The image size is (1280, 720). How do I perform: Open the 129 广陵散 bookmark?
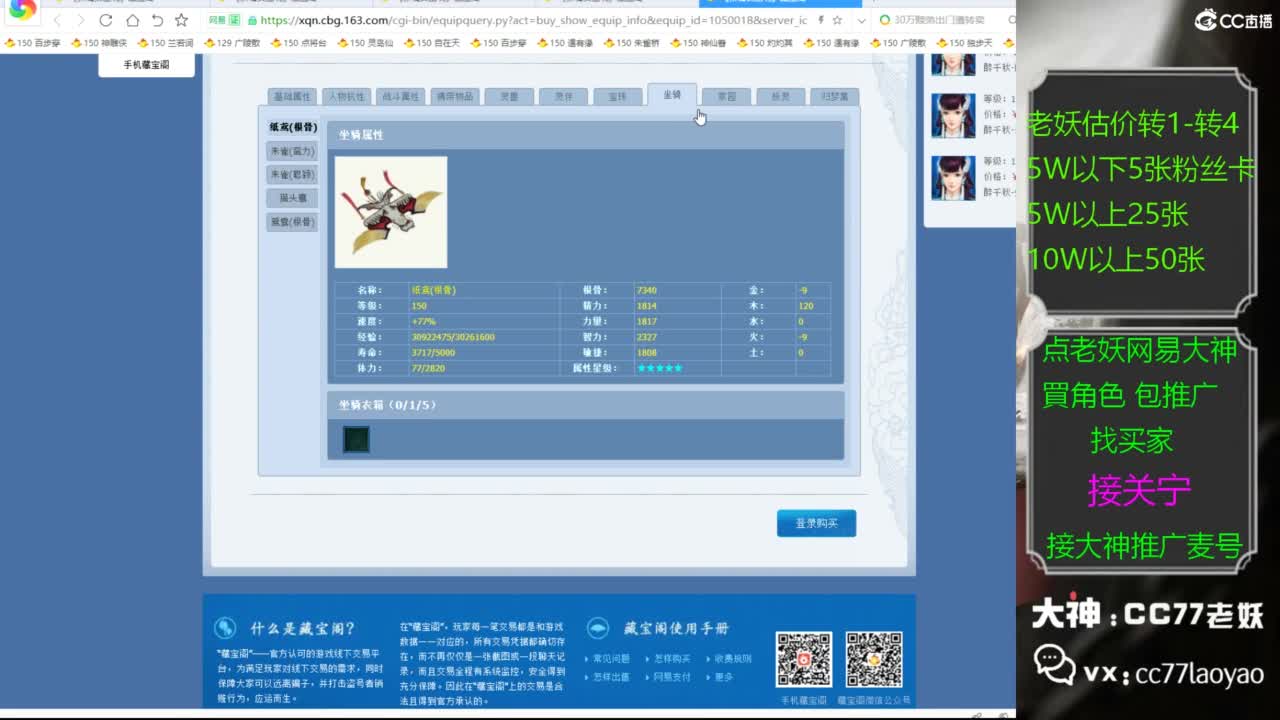point(232,43)
